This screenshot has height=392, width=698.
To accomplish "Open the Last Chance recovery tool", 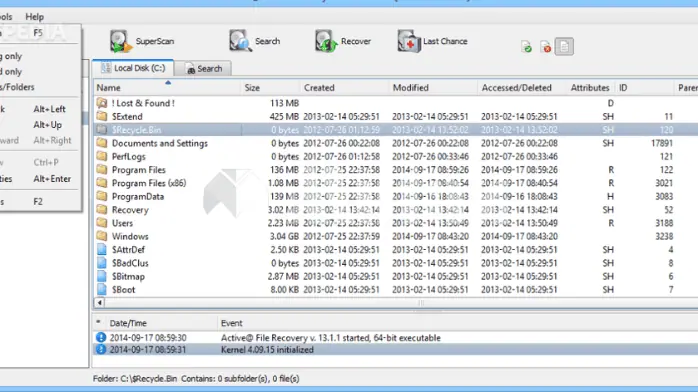I will (x=433, y=41).
